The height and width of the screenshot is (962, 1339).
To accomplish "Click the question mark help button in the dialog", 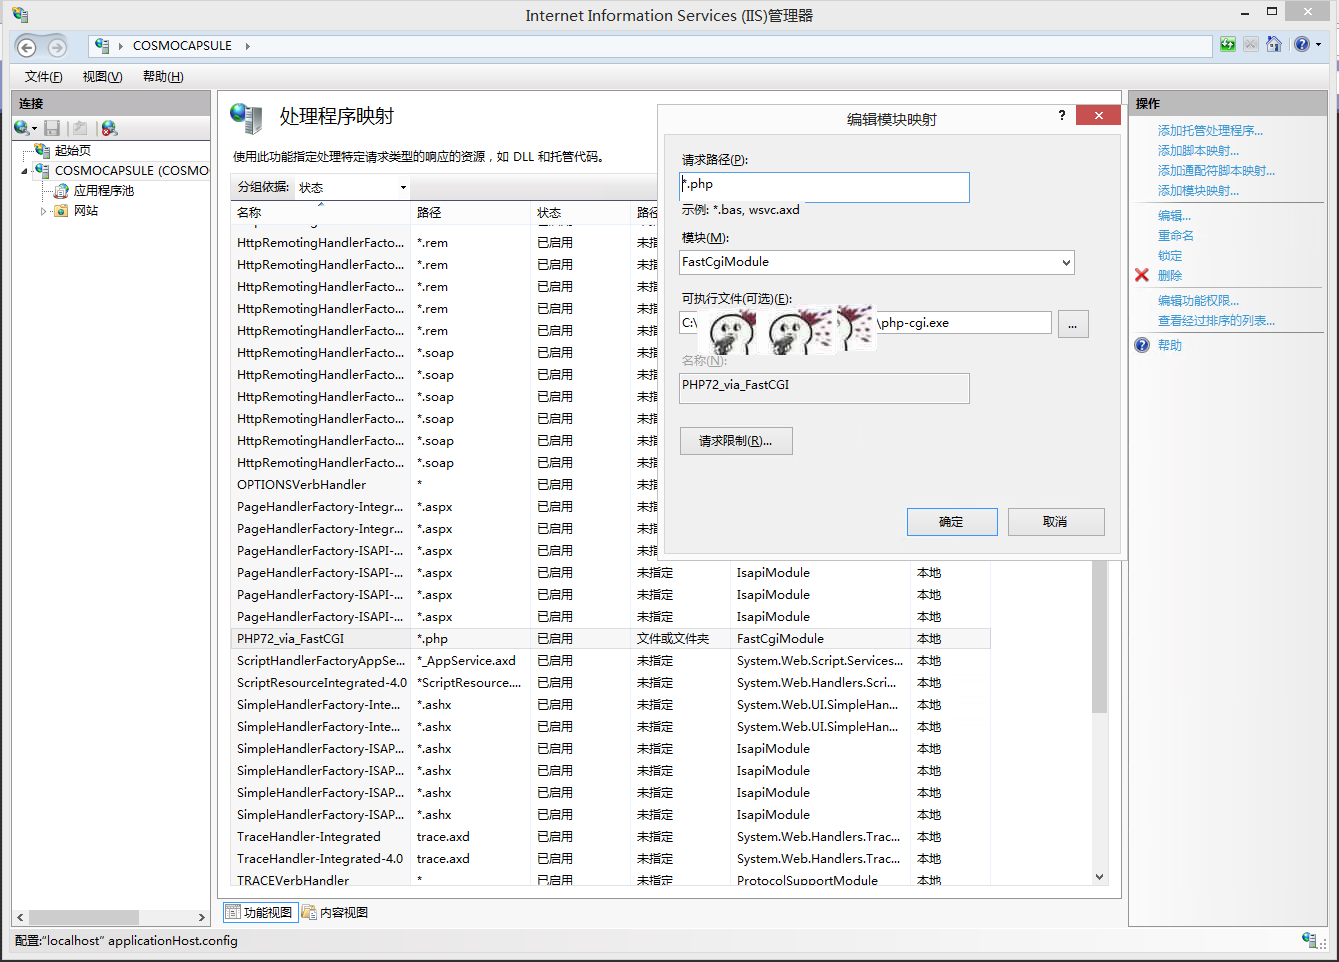I will [1062, 115].
